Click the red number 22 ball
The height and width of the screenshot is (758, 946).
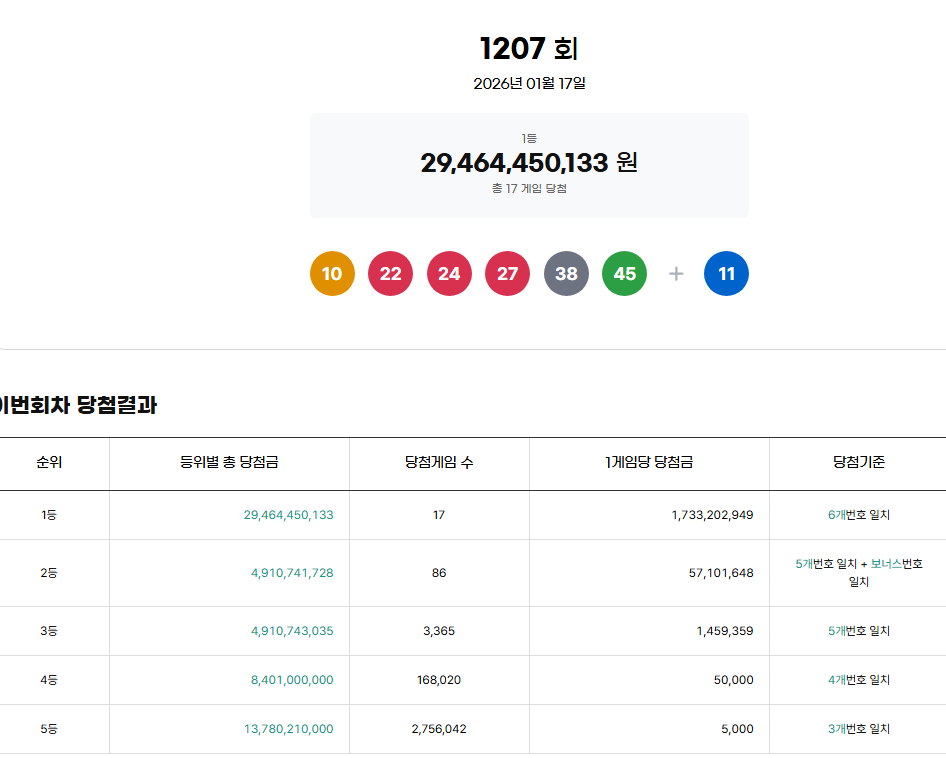(x=390, y=274)
